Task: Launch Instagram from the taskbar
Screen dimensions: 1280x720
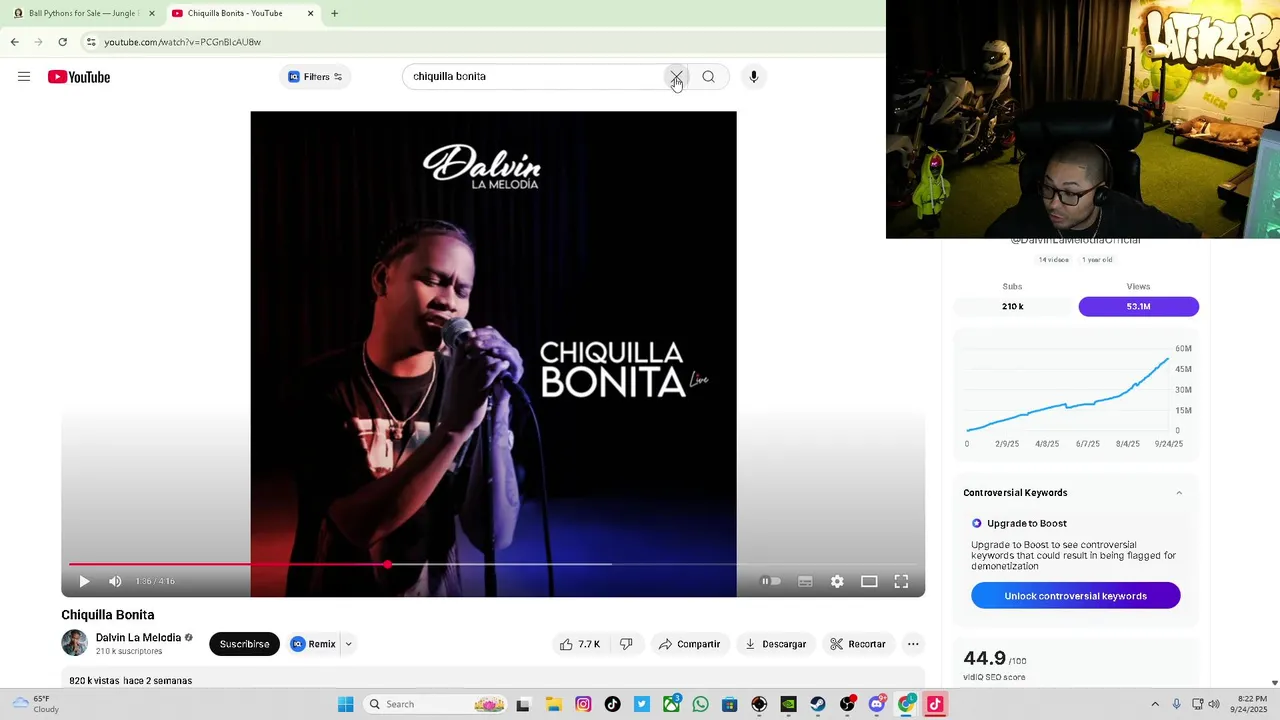Action: click(583, 704)
